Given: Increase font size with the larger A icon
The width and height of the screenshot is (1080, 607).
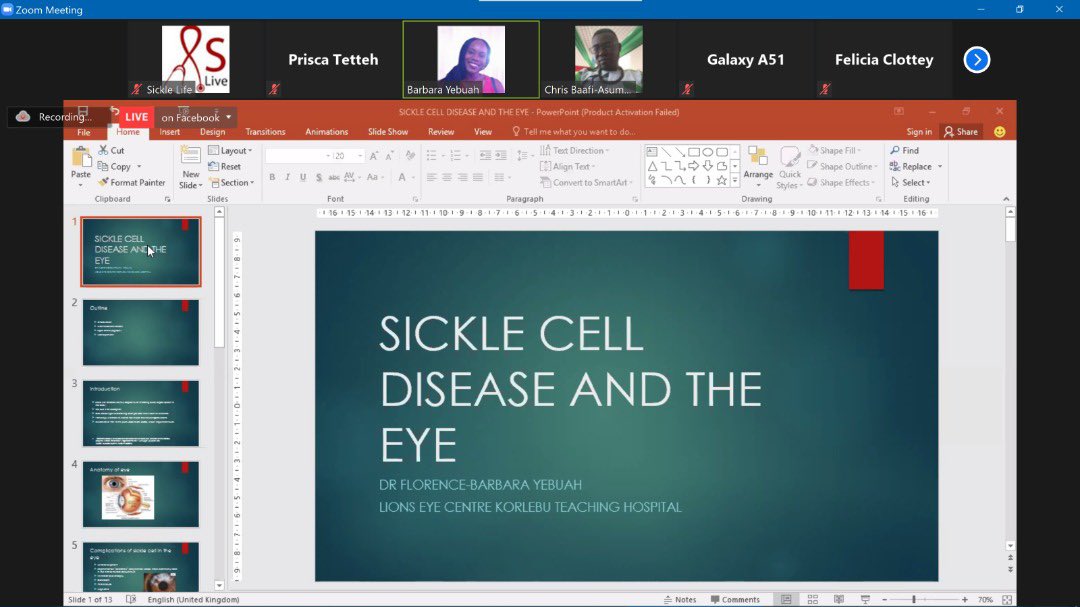Looking at the screenshot, I should coord(373,156).
